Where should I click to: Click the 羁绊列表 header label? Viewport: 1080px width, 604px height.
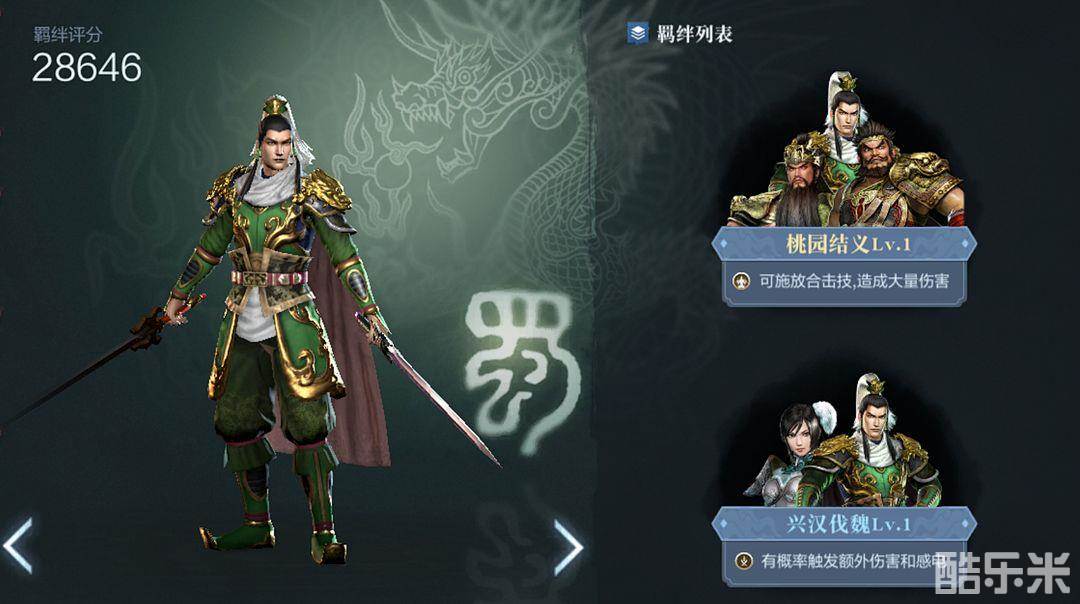[694, 33]
